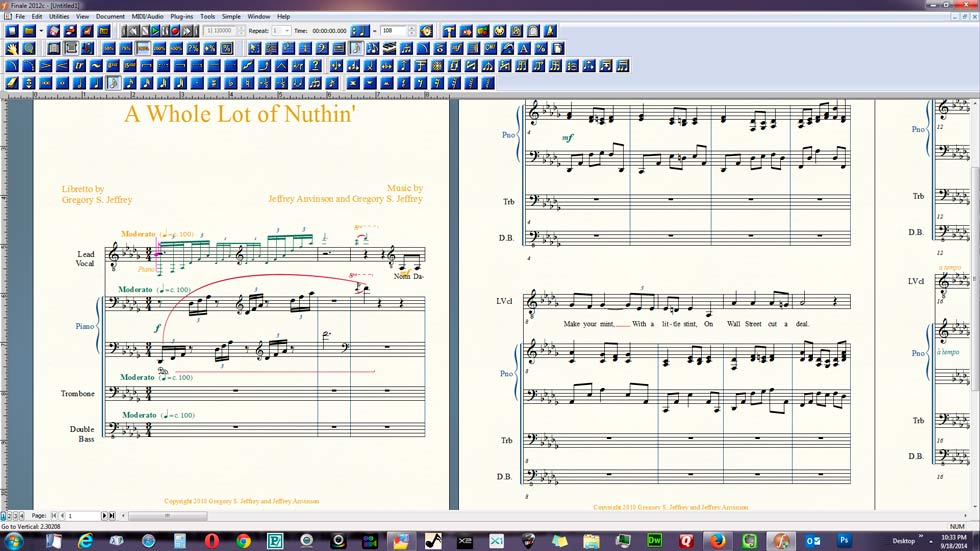This screenshot has width=980, height=551.
Task: Select the 100% zoom preset button
Action: (x=143, y=48)
